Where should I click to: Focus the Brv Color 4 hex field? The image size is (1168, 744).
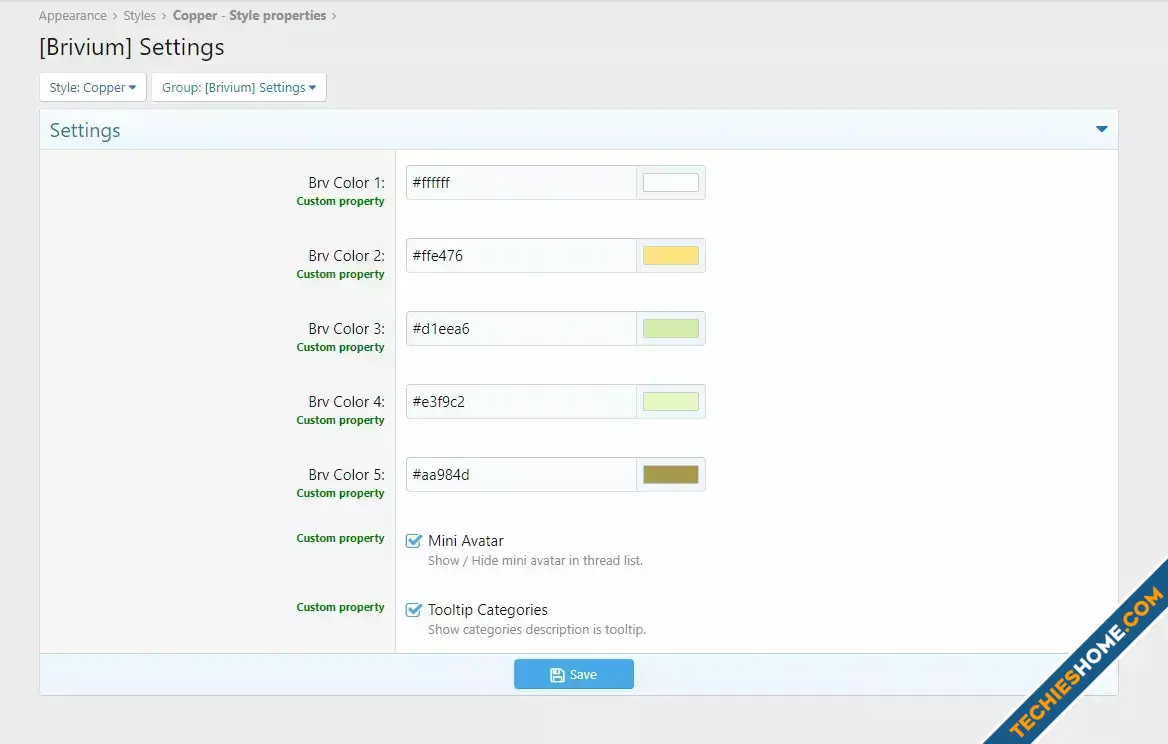[521, 401]
